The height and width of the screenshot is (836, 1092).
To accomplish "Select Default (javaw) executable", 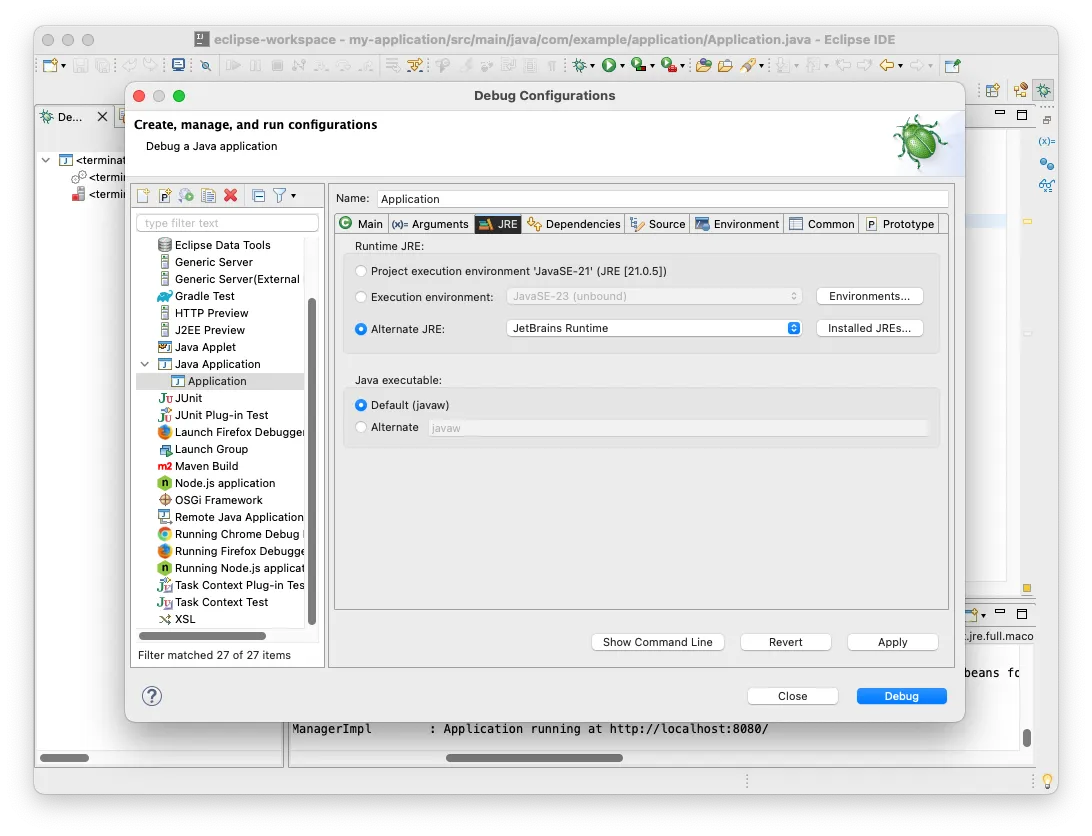I will click(360, 404).
